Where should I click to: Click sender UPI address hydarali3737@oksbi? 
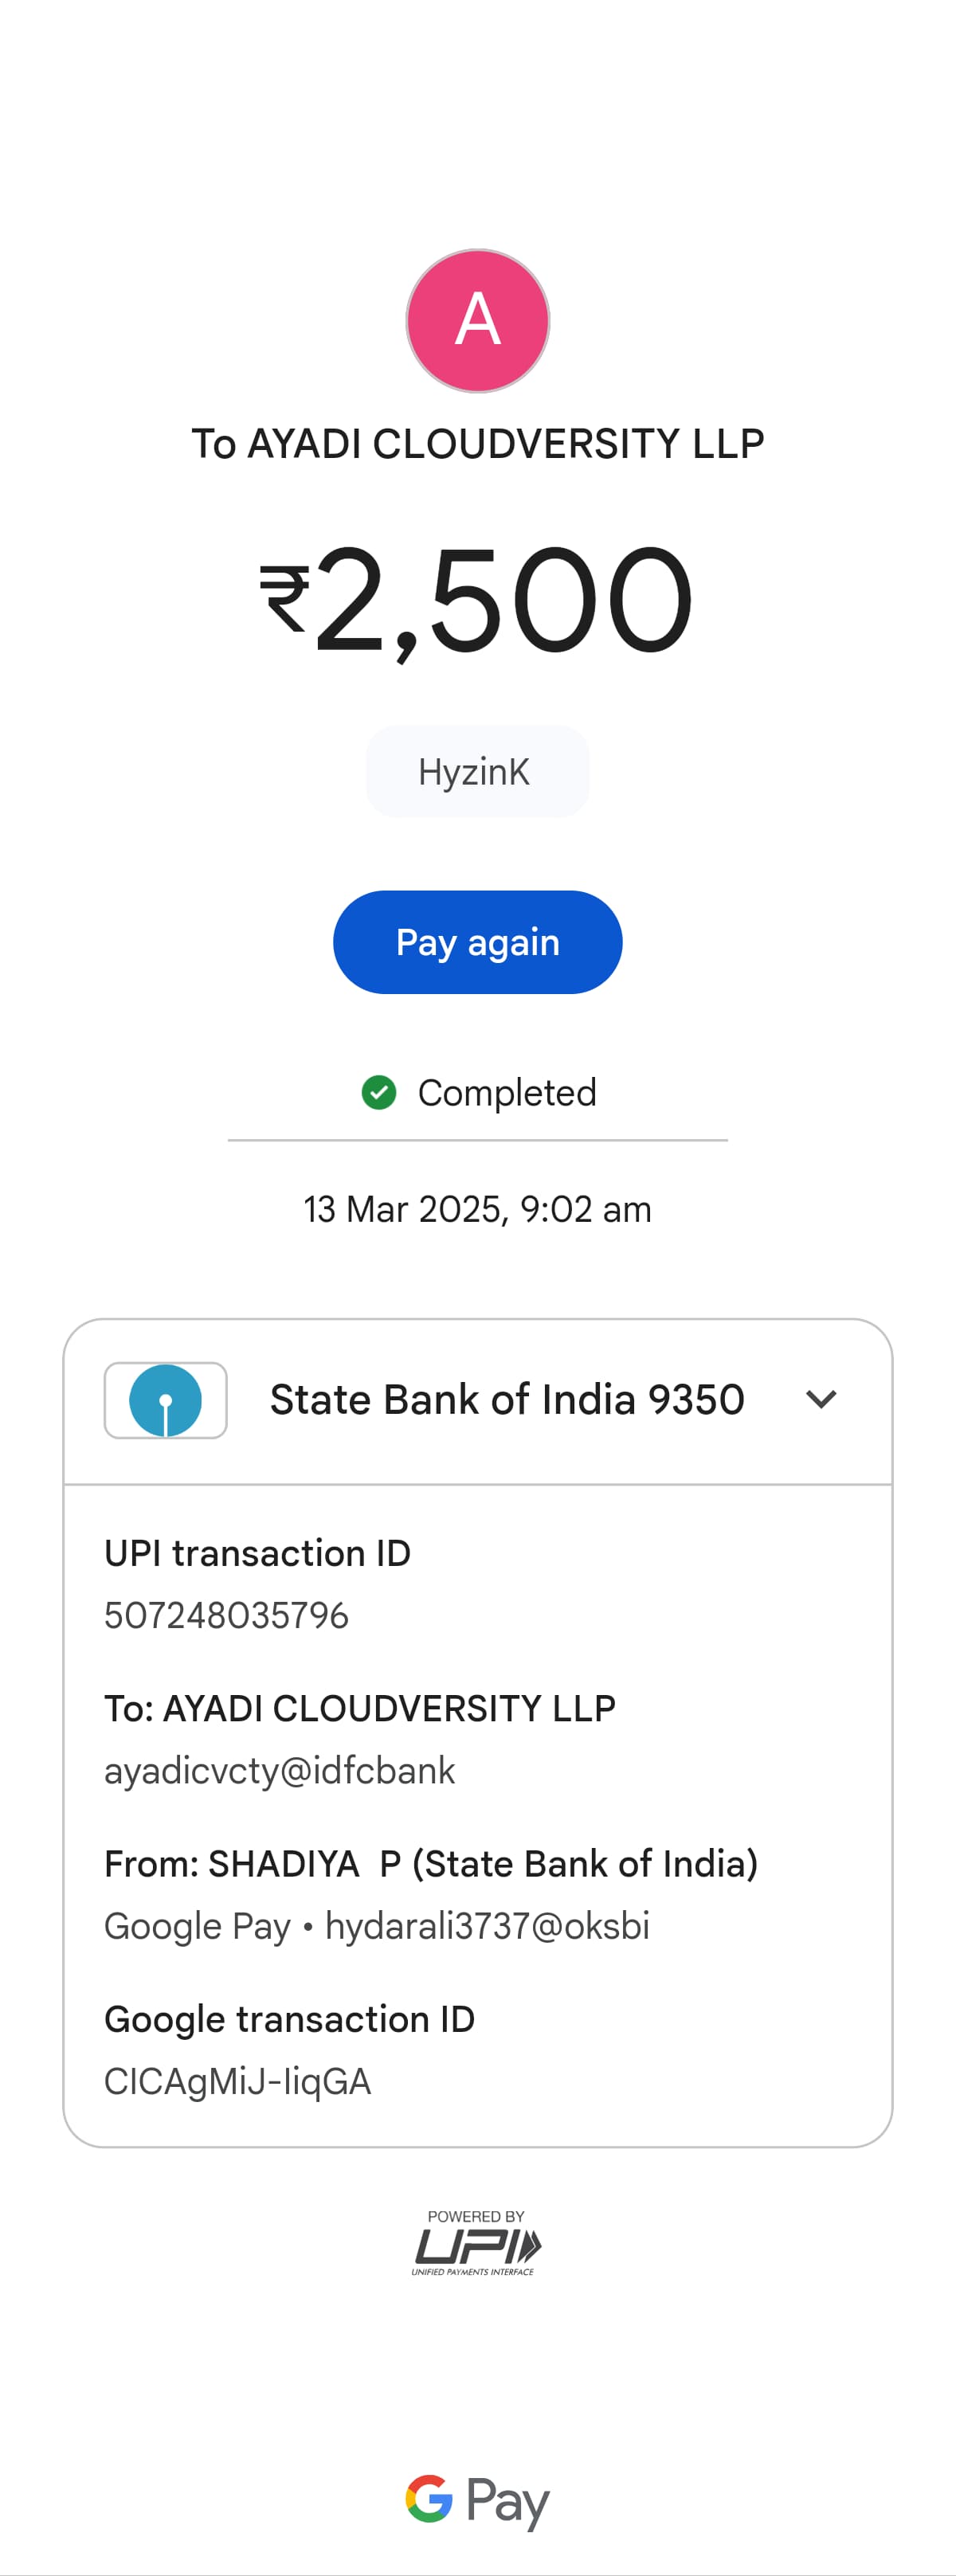pyautogui.click(x=487, y=1926)
